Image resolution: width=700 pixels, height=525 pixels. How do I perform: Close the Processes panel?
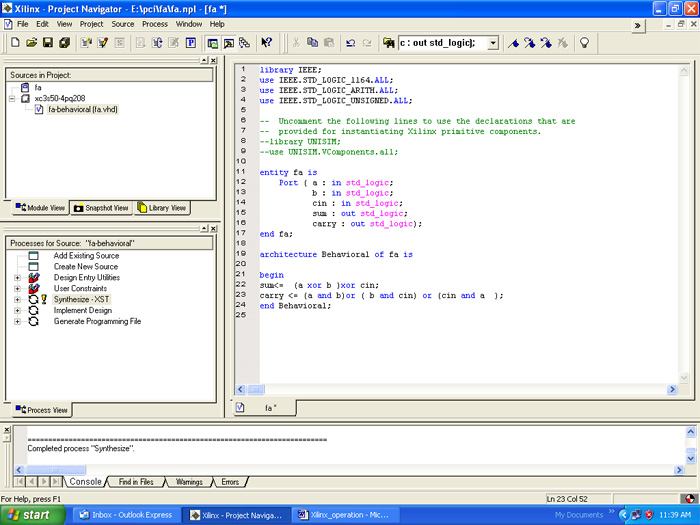click(x=213, y=229)
